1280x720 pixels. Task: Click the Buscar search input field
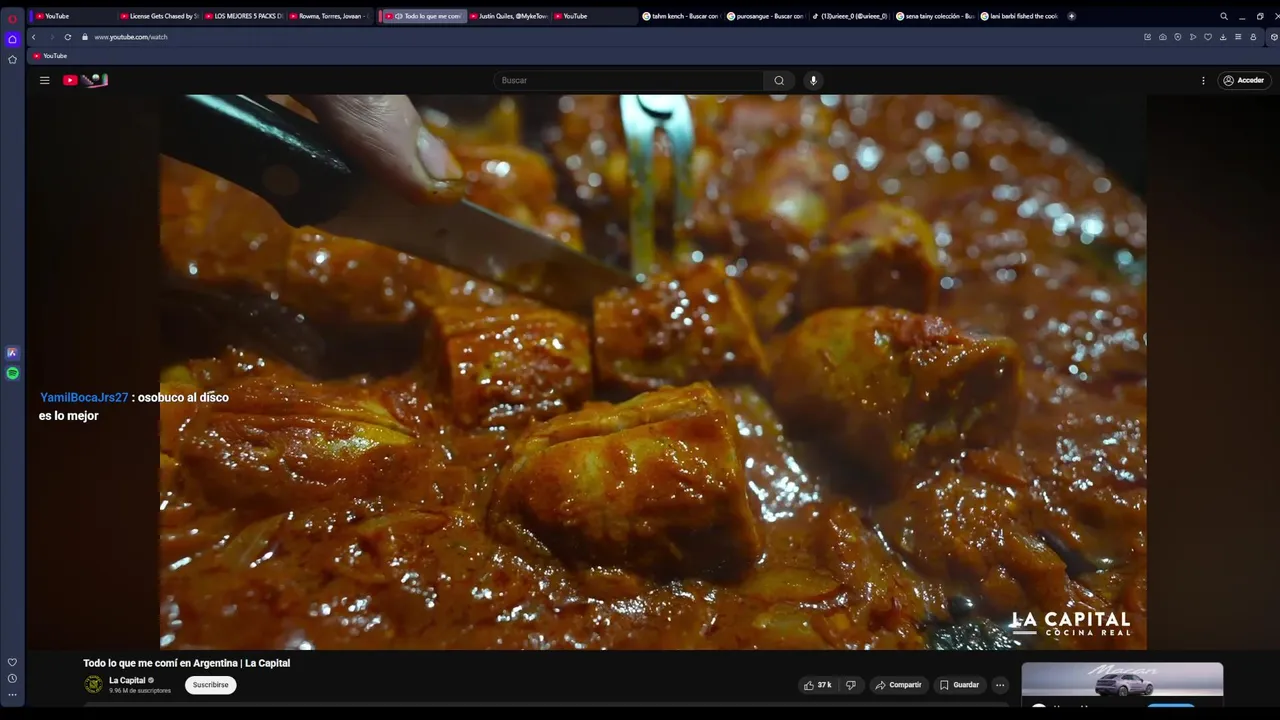(x=630, y=80)
